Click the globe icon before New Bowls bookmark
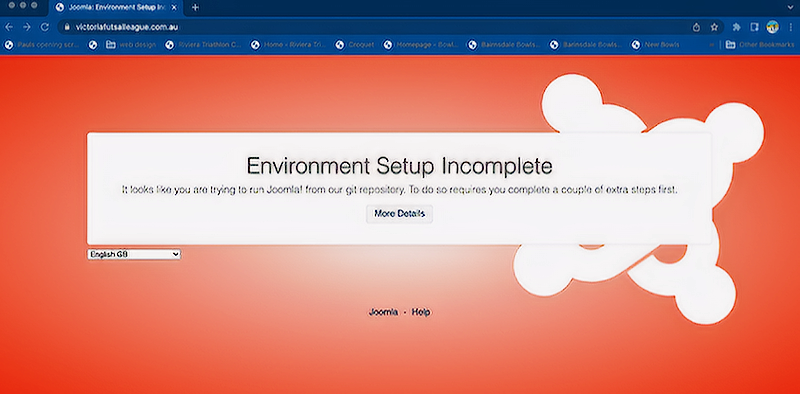The image size is (800, 394). click(636, 45)
